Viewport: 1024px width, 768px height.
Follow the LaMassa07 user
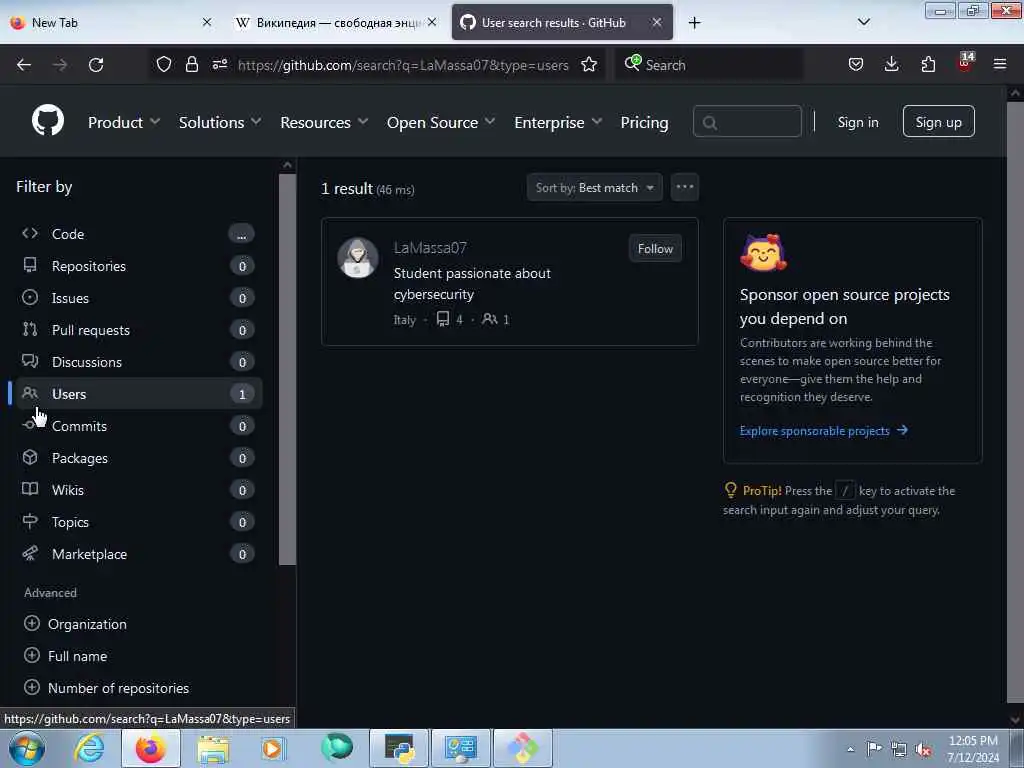click(x=655, y=248)
